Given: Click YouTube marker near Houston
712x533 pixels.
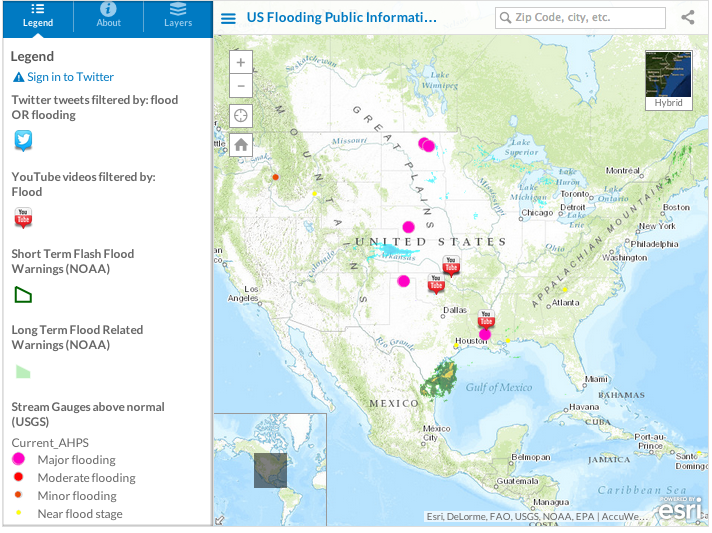Looking at the screenshot, I should click(486, 319).
